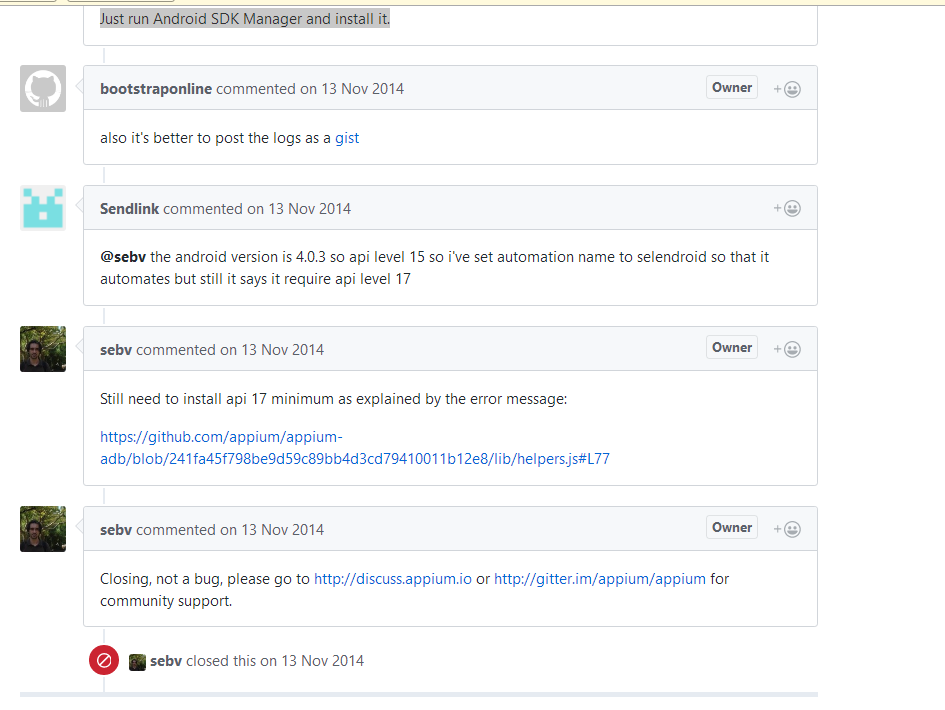Open sebv's avatar beside api 17 comment
The height and width of the screenshot is (710, 945).
(43, 349)
